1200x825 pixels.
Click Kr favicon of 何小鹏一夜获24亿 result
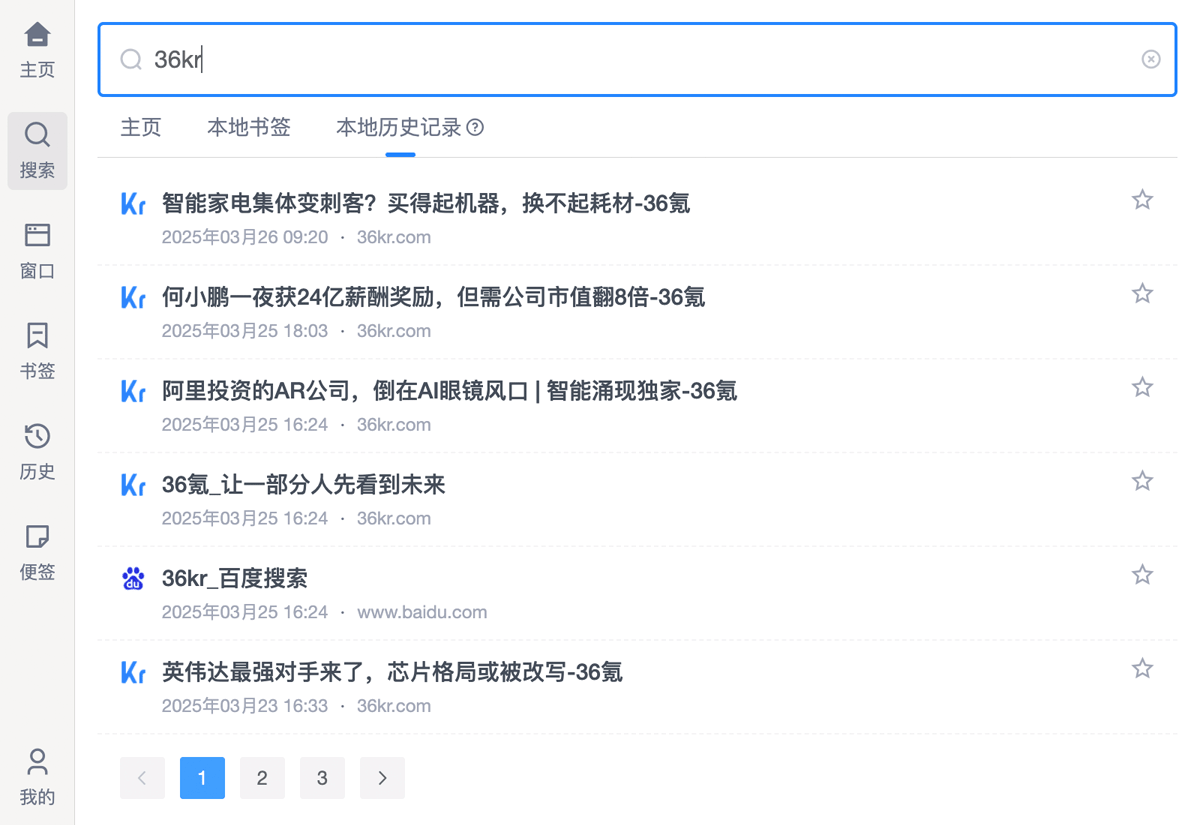click(x=133, y=297)
